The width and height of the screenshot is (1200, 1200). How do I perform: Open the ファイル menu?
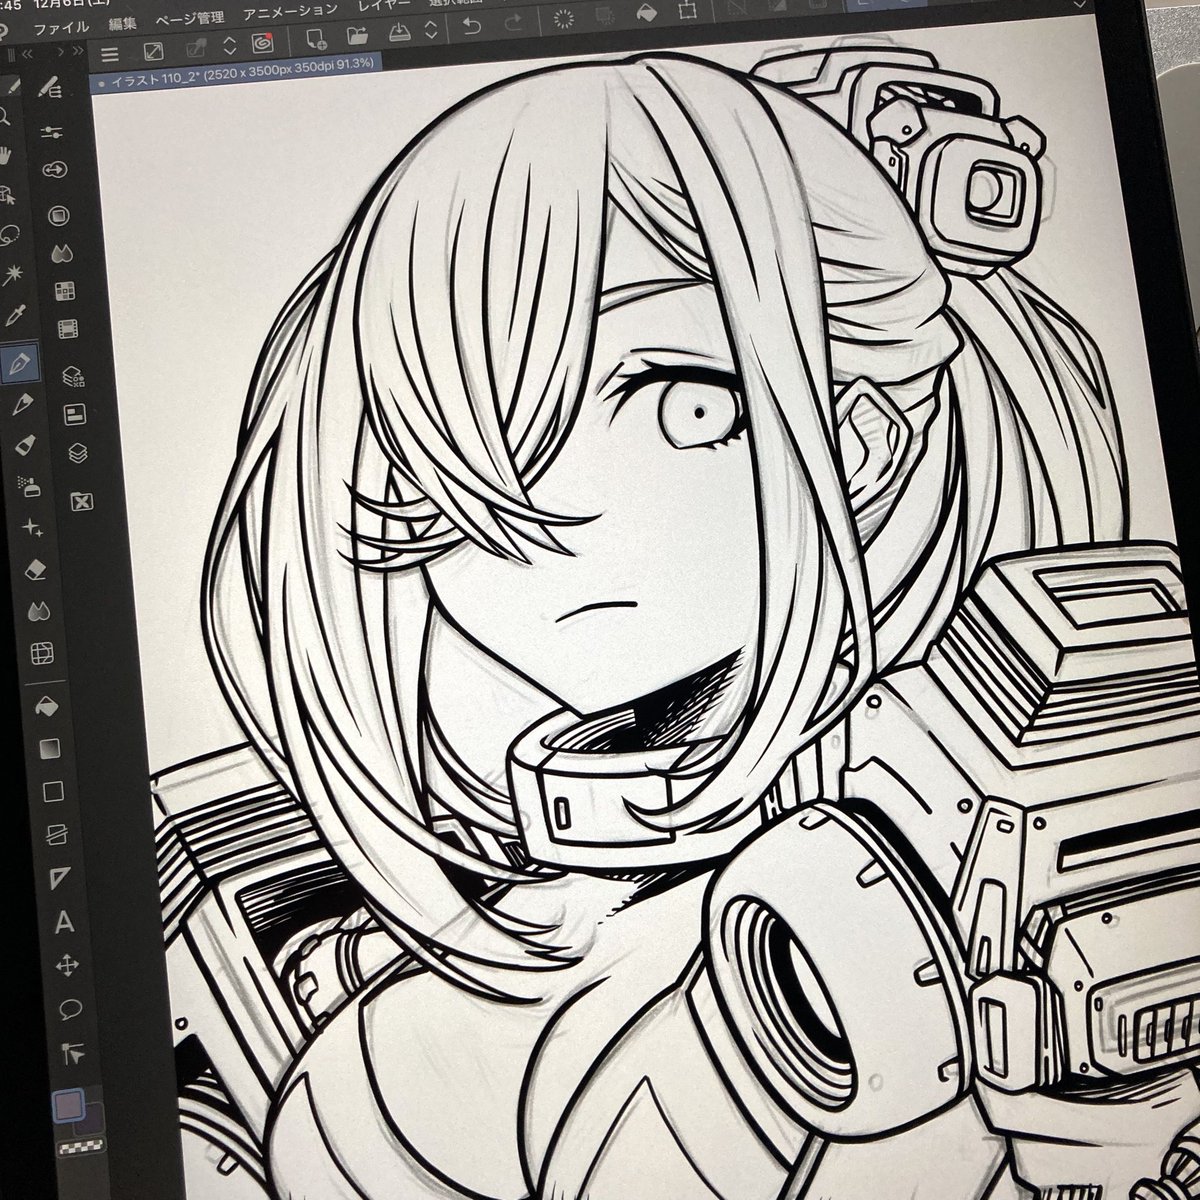click(x=63, y=26)
